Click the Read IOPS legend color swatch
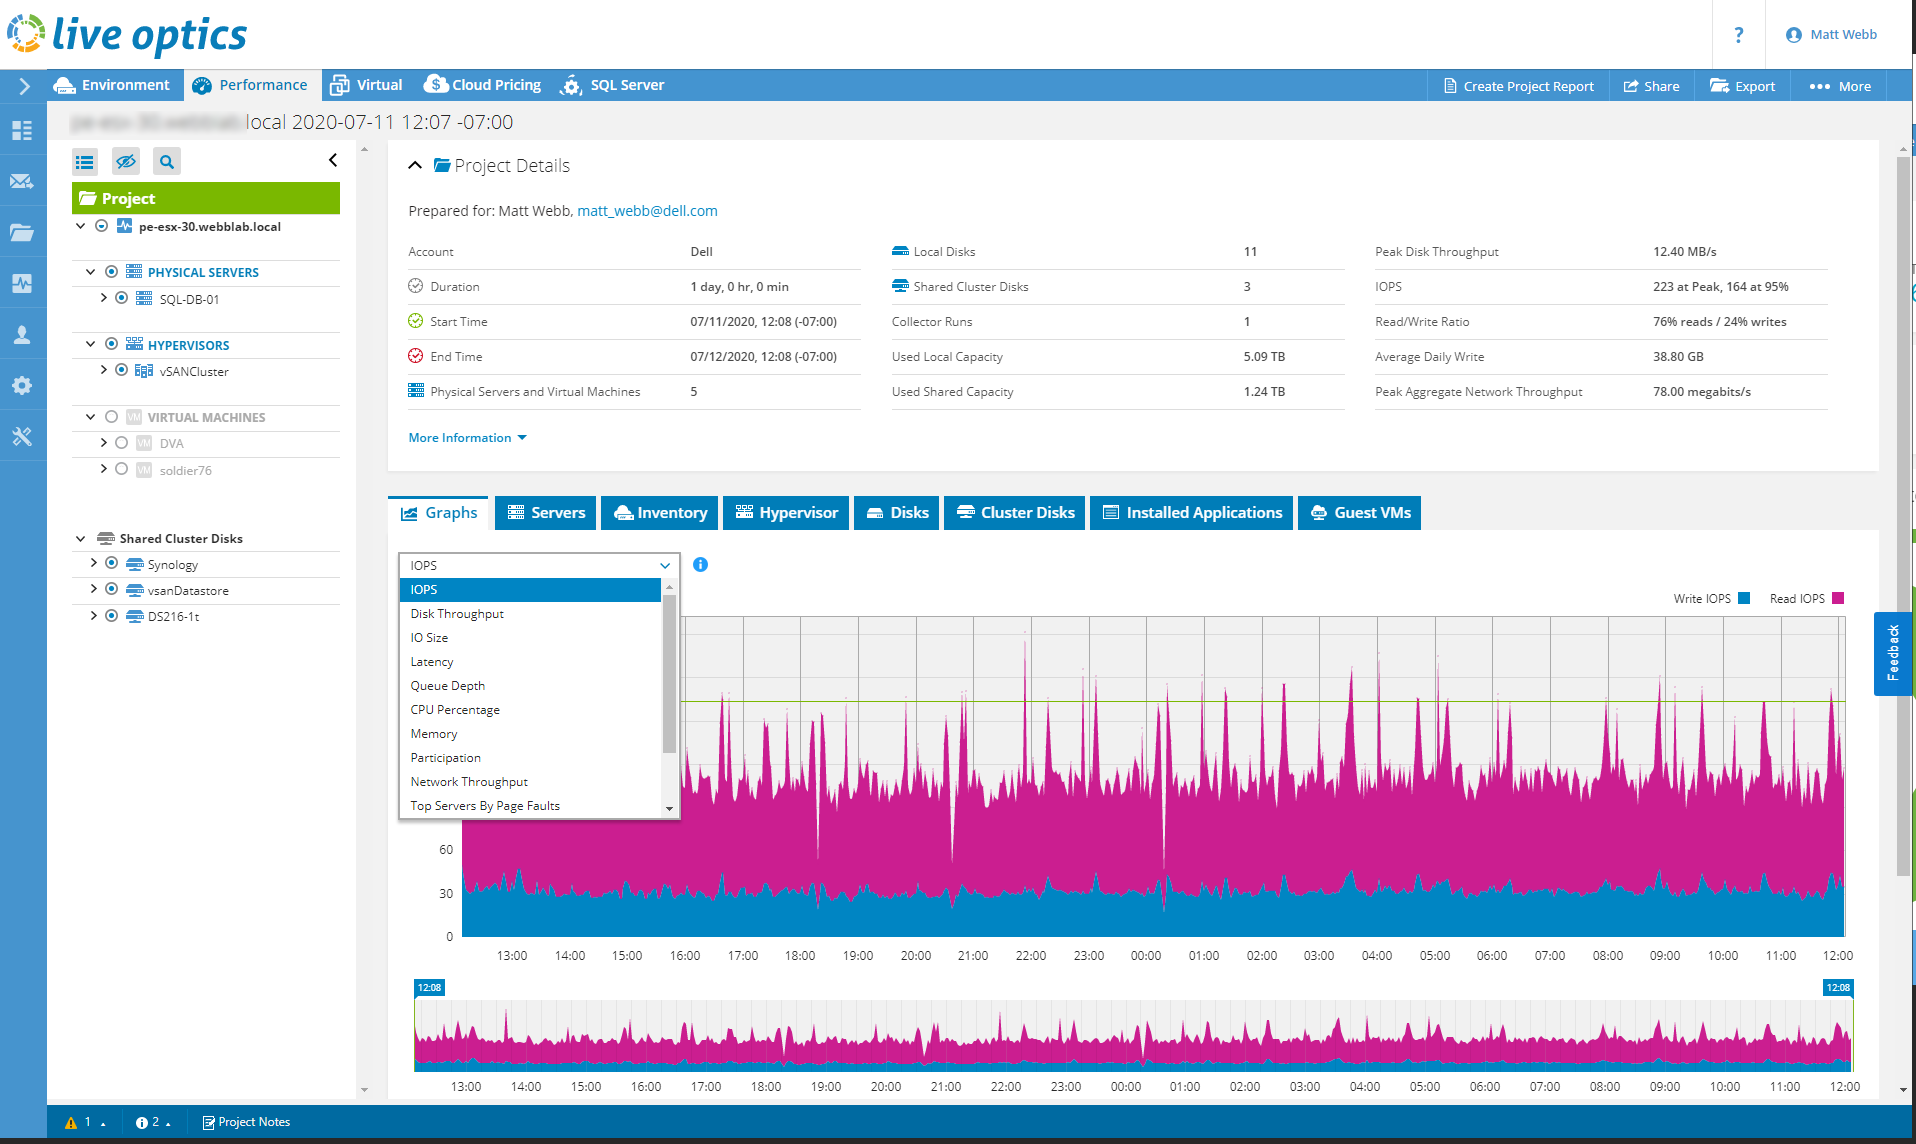The height and width of the screenshot is (1144, 1916). coord(1838,599)
